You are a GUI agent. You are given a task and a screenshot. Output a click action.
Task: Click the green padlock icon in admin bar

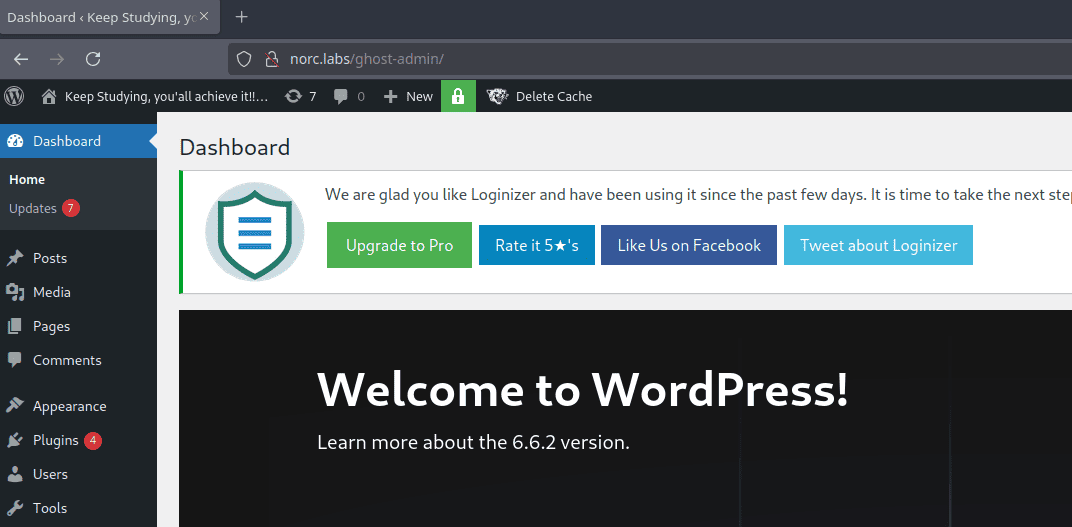pyautogui.click(x=458, y=96)
